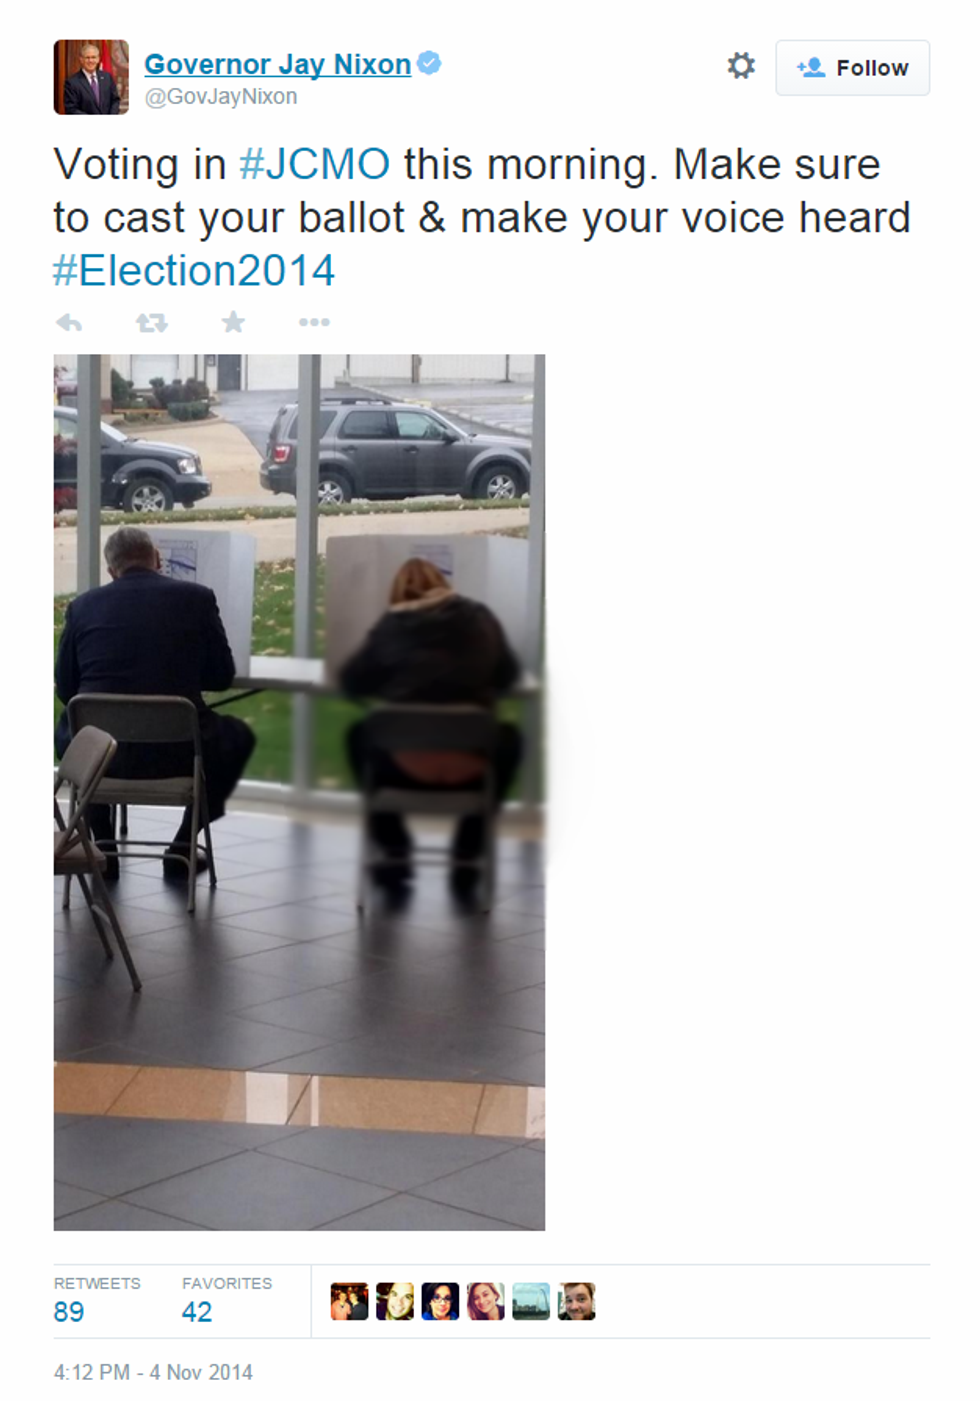Viewport: 980px width, 1401px height.
Task: Click the blue verified badge
Action: pos(429,63)
